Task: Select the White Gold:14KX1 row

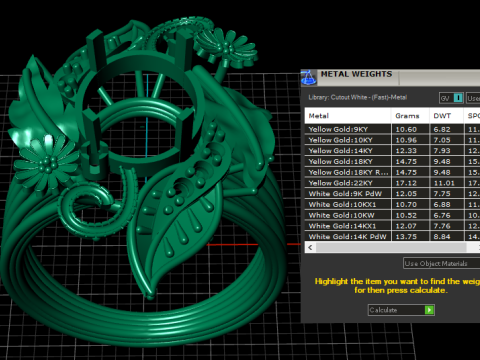Action: tap(392, 226)
